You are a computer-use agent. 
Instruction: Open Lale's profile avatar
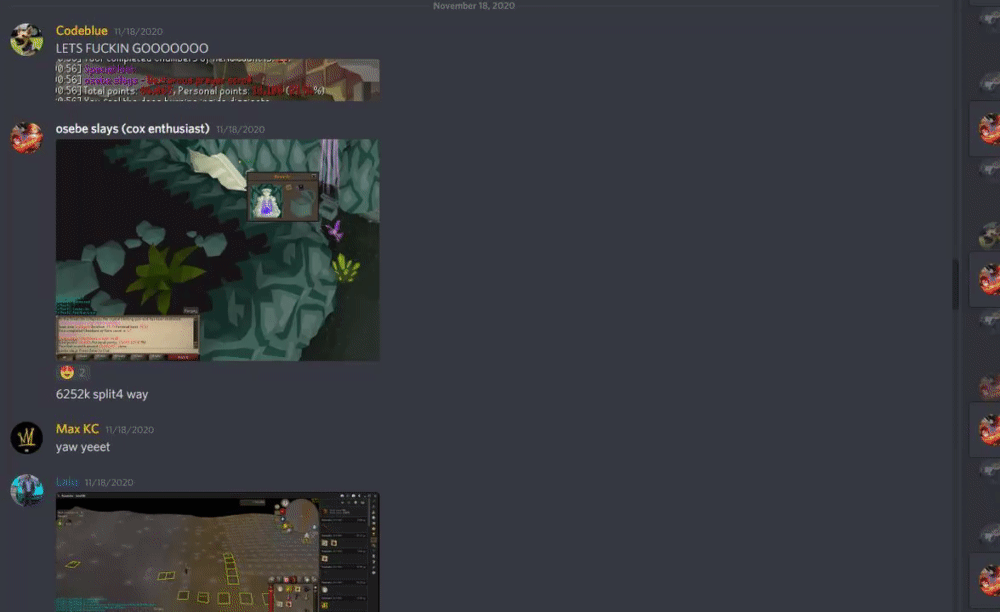click(x=26, y=490)
